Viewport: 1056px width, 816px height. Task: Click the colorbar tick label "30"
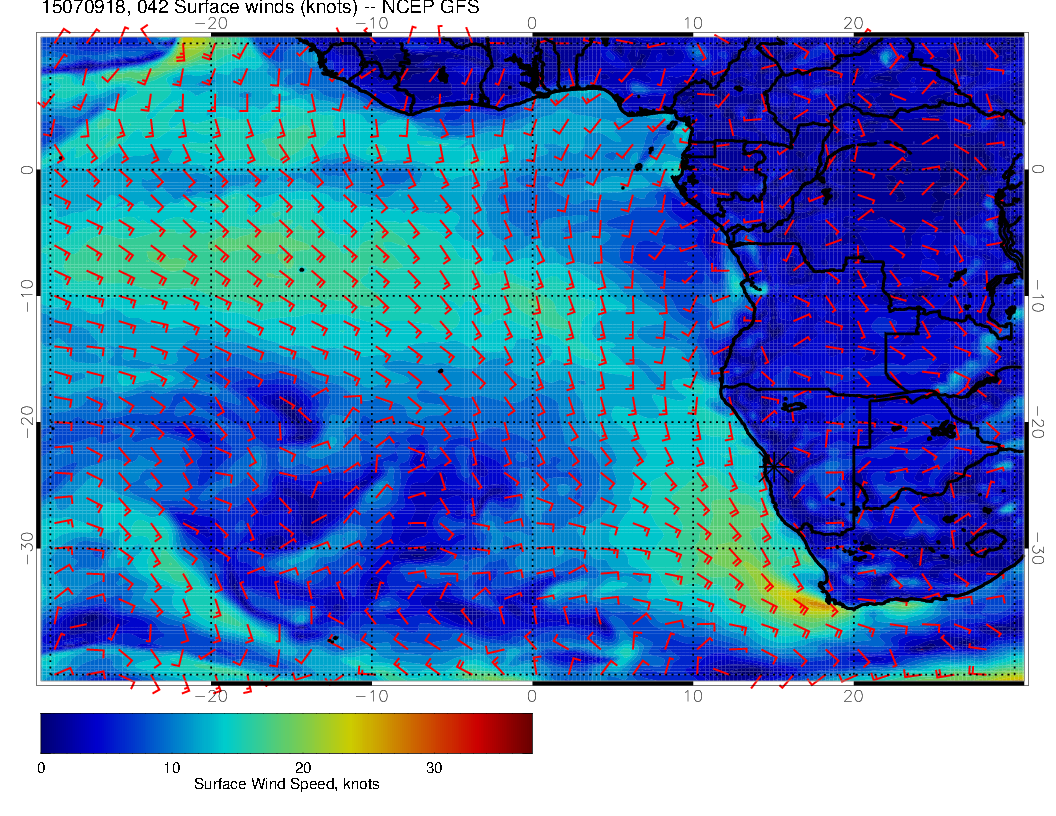434,768
